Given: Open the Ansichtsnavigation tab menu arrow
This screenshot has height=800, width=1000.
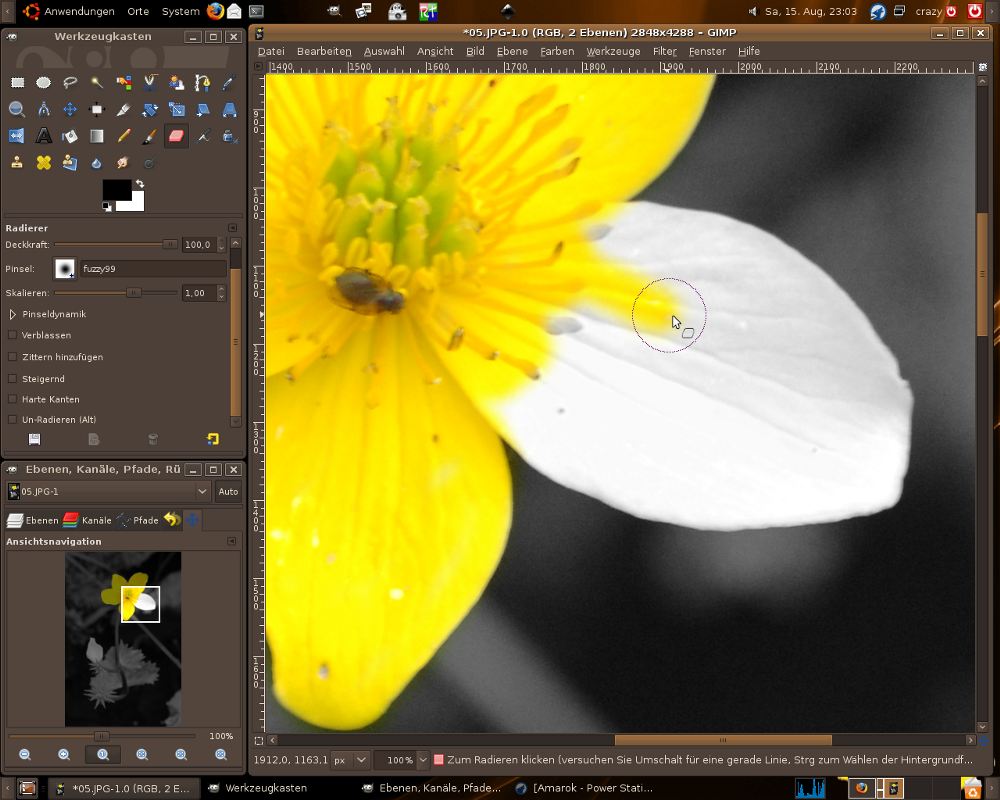Looking at the screenshot, I should tap(232, 541).
